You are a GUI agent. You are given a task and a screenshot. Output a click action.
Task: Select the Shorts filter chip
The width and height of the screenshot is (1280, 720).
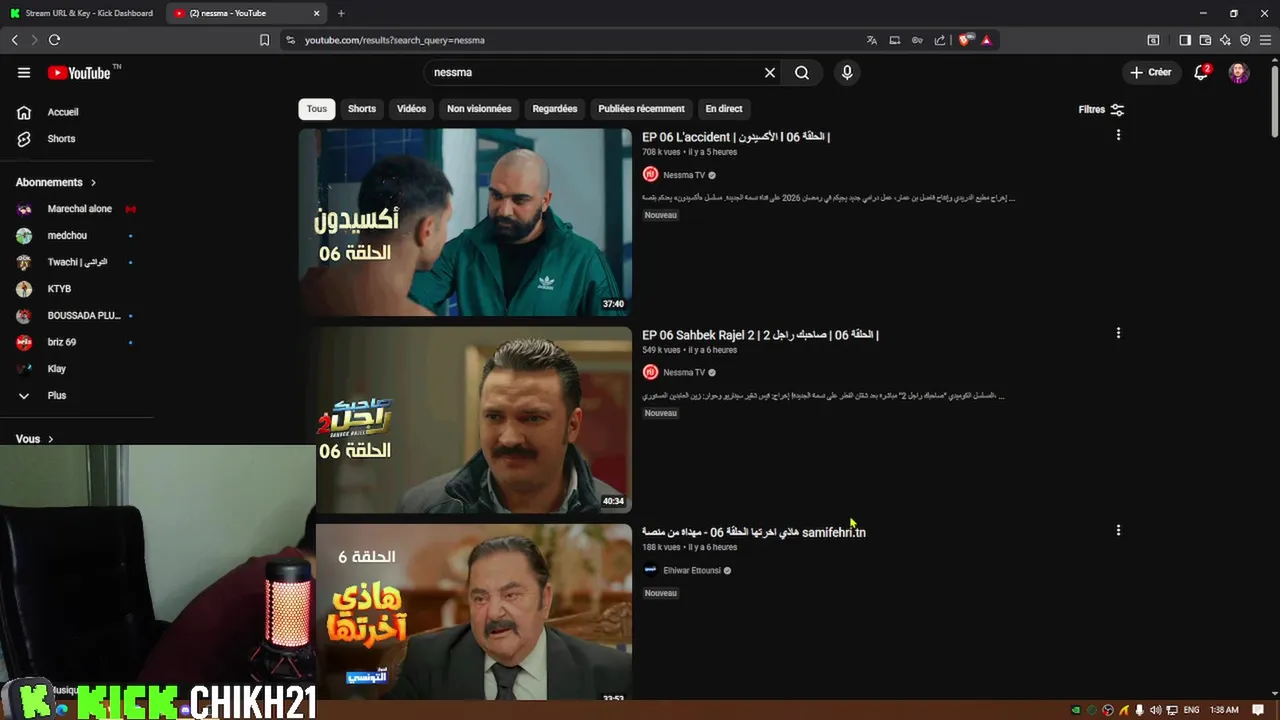click(362, 108)
